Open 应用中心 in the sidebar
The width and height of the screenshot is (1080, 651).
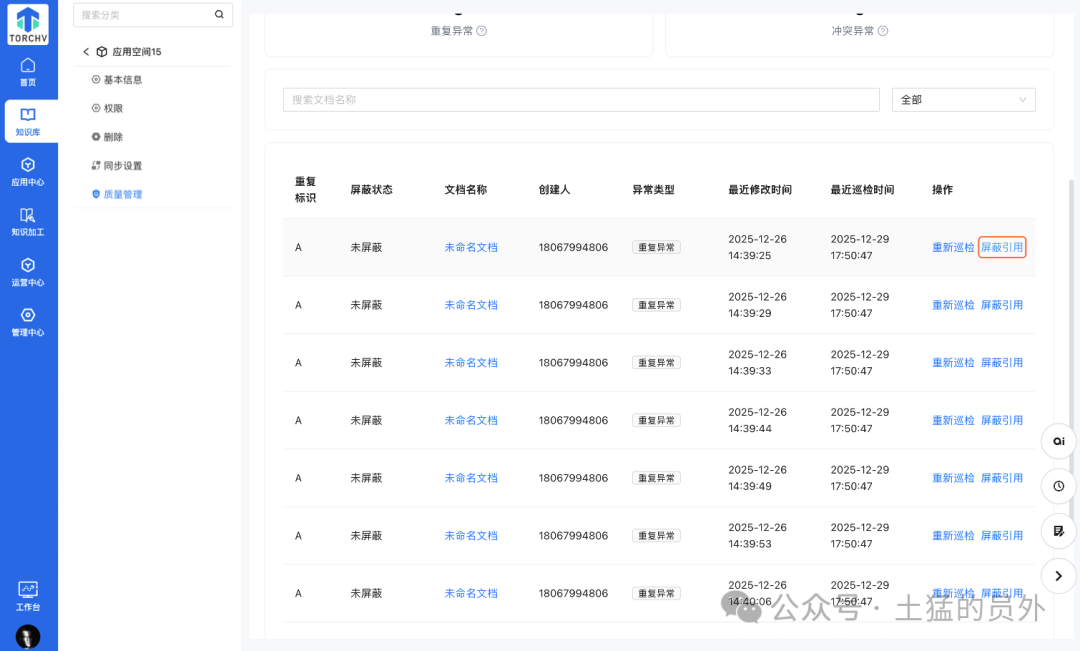[x=28, y=172]
